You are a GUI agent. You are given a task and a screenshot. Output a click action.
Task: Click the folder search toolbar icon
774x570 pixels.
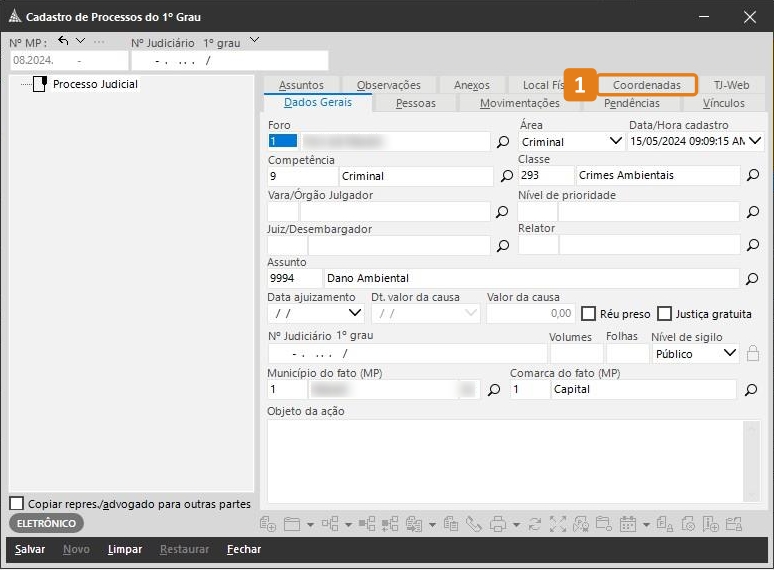[x=604, y=524]
